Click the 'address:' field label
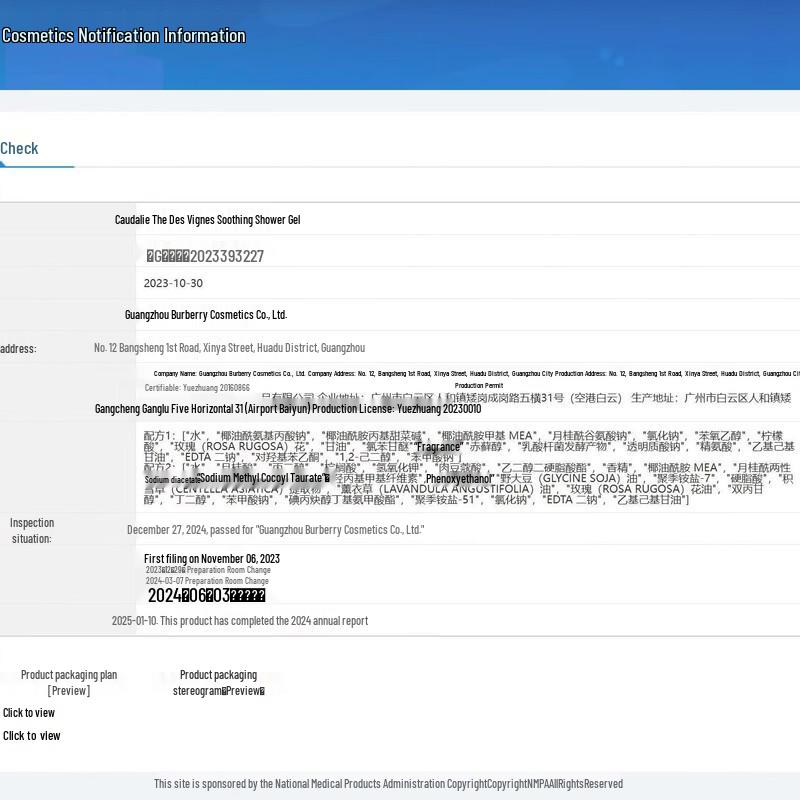 pos(18,349)
